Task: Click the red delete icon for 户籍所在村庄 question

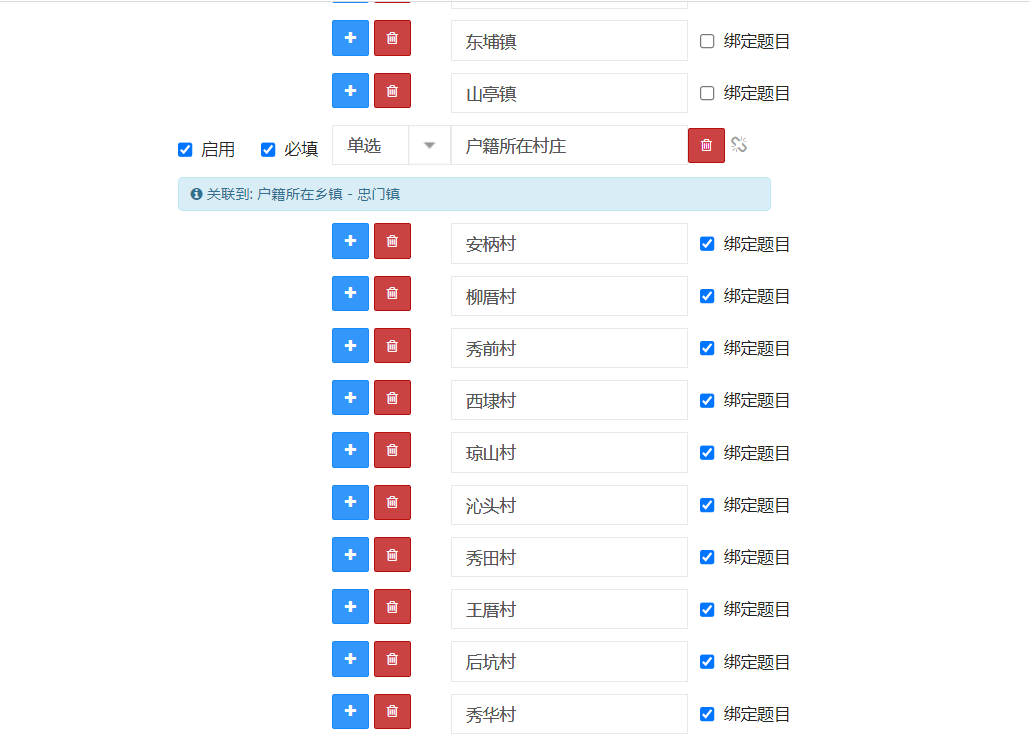Action: [705, 145]
